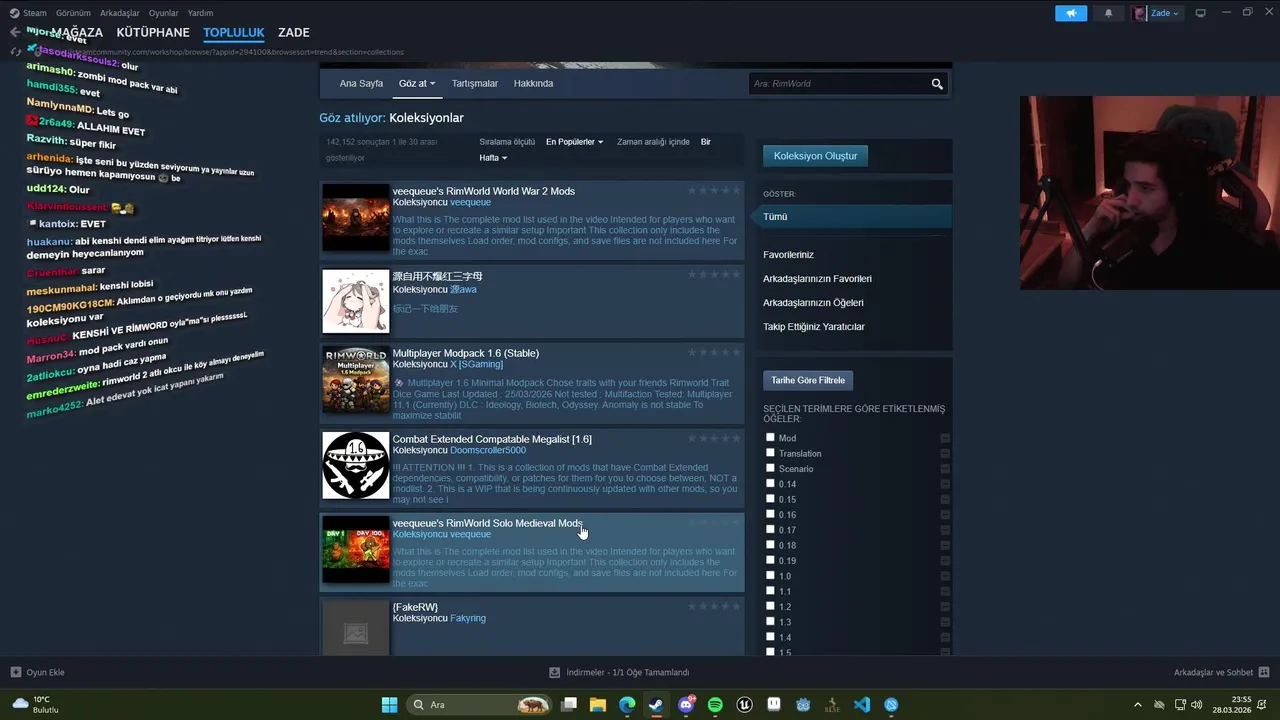1280x720 pixels.
Task: Click the Oyun Ekle plus icon
Action: [16, 672]
